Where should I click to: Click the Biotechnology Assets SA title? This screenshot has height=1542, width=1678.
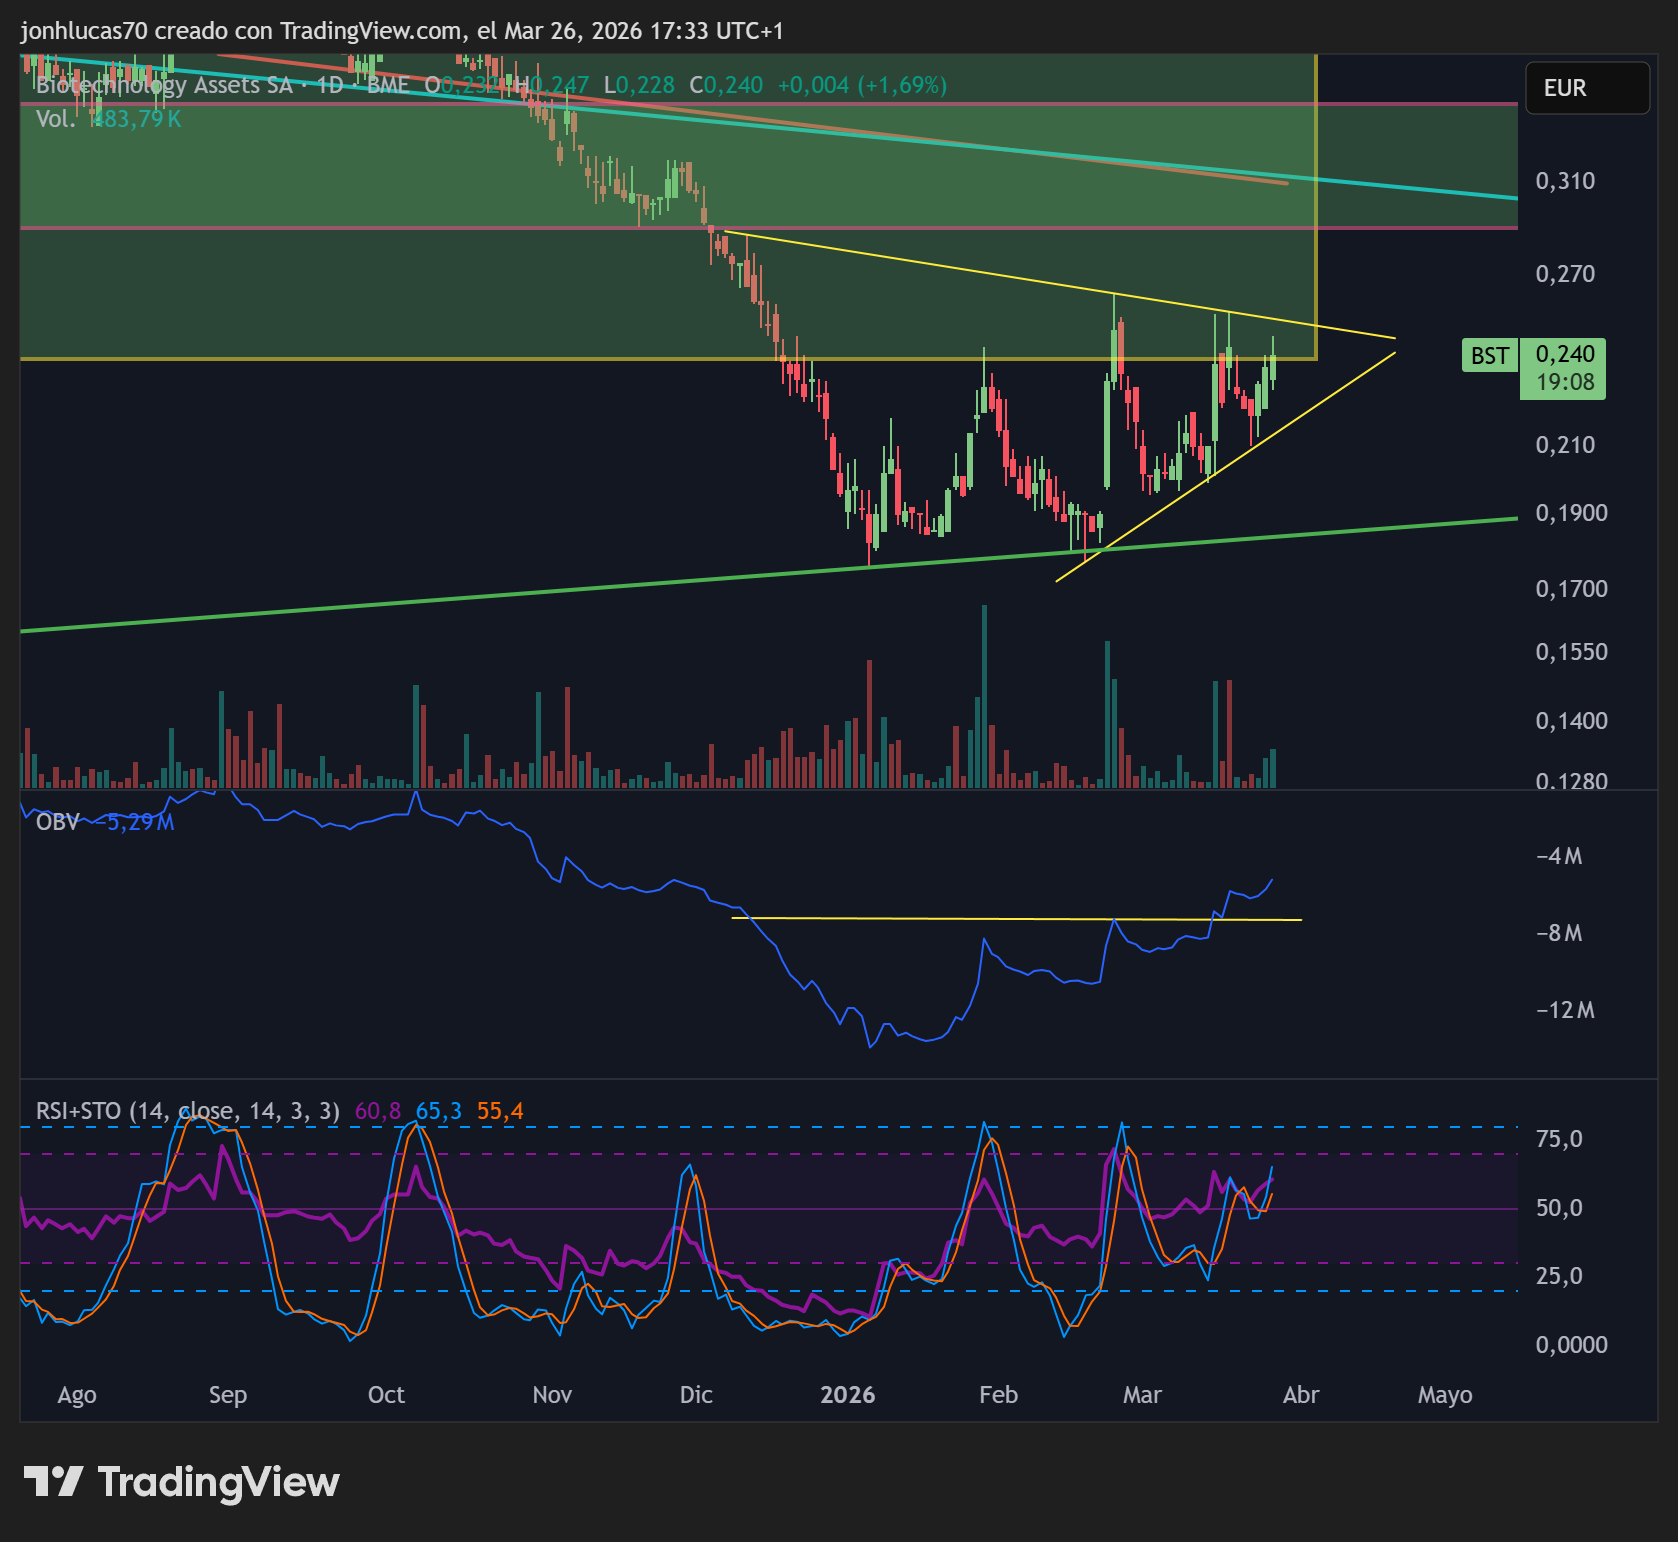[x=164, y=85]
